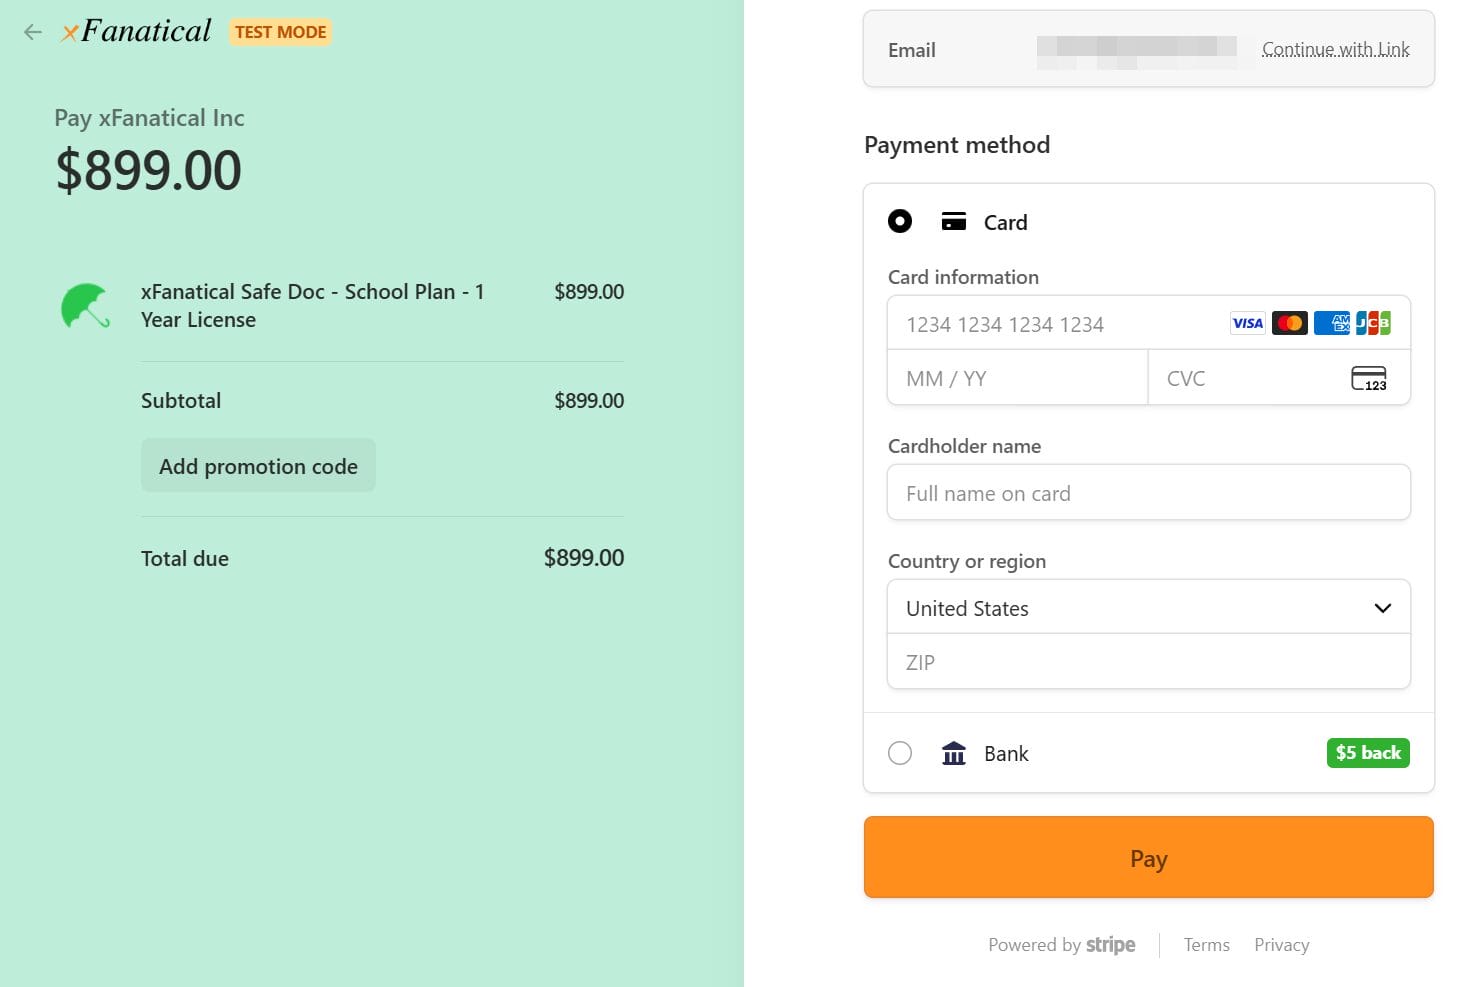This screenshot has height=987, width=1460.
Task: Click Continue with Link
Action: pos(1335,49)
